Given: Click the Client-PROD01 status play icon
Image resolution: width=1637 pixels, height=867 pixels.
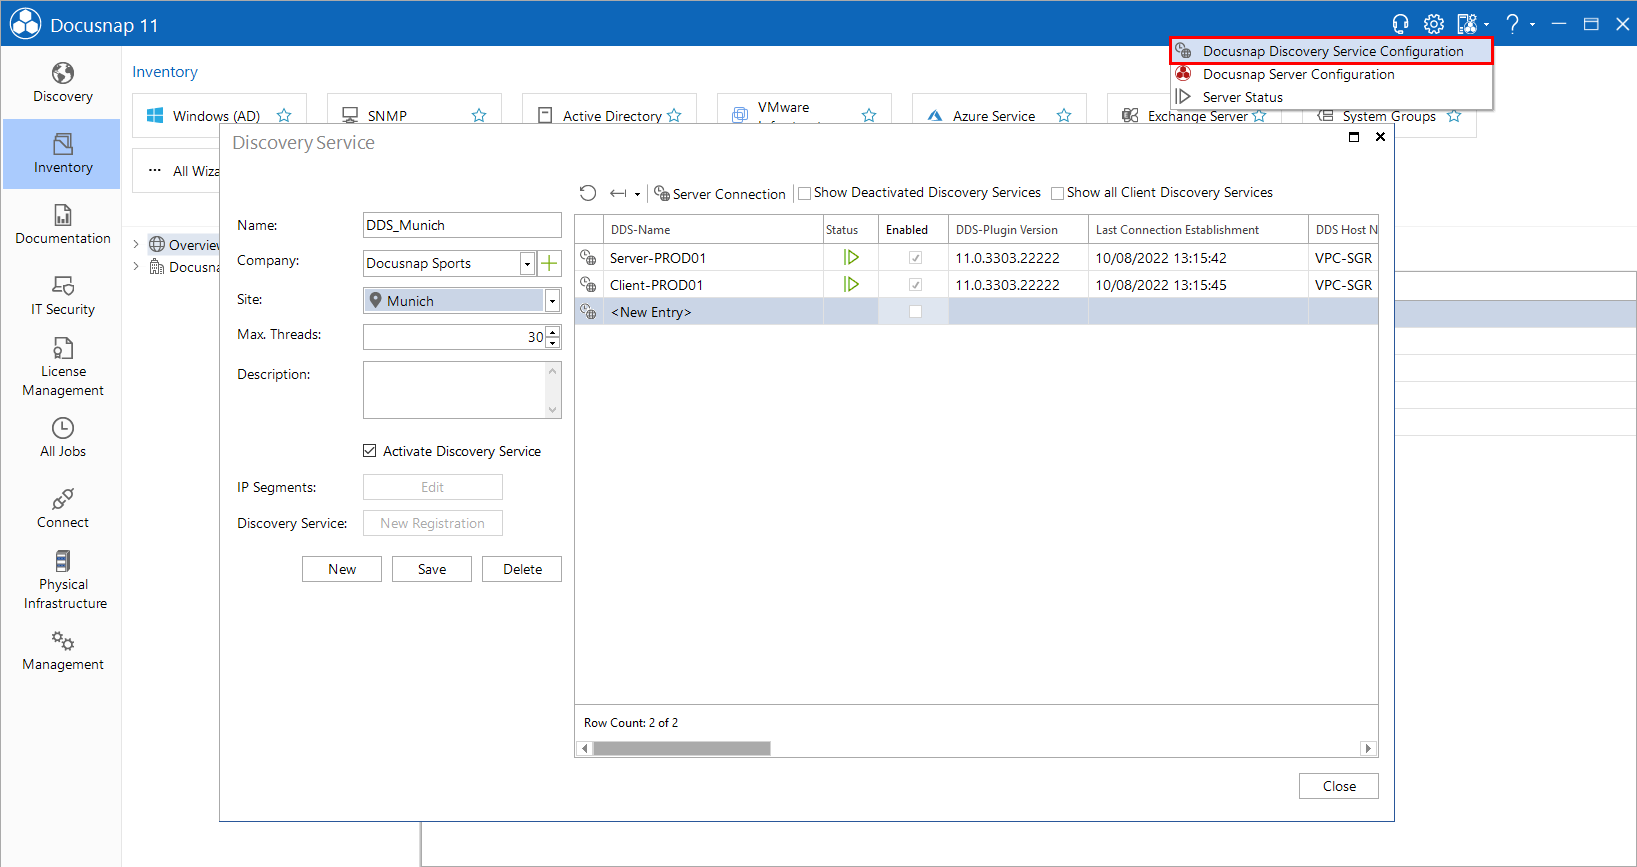Looking at the screenshot, I should point(851,284).
